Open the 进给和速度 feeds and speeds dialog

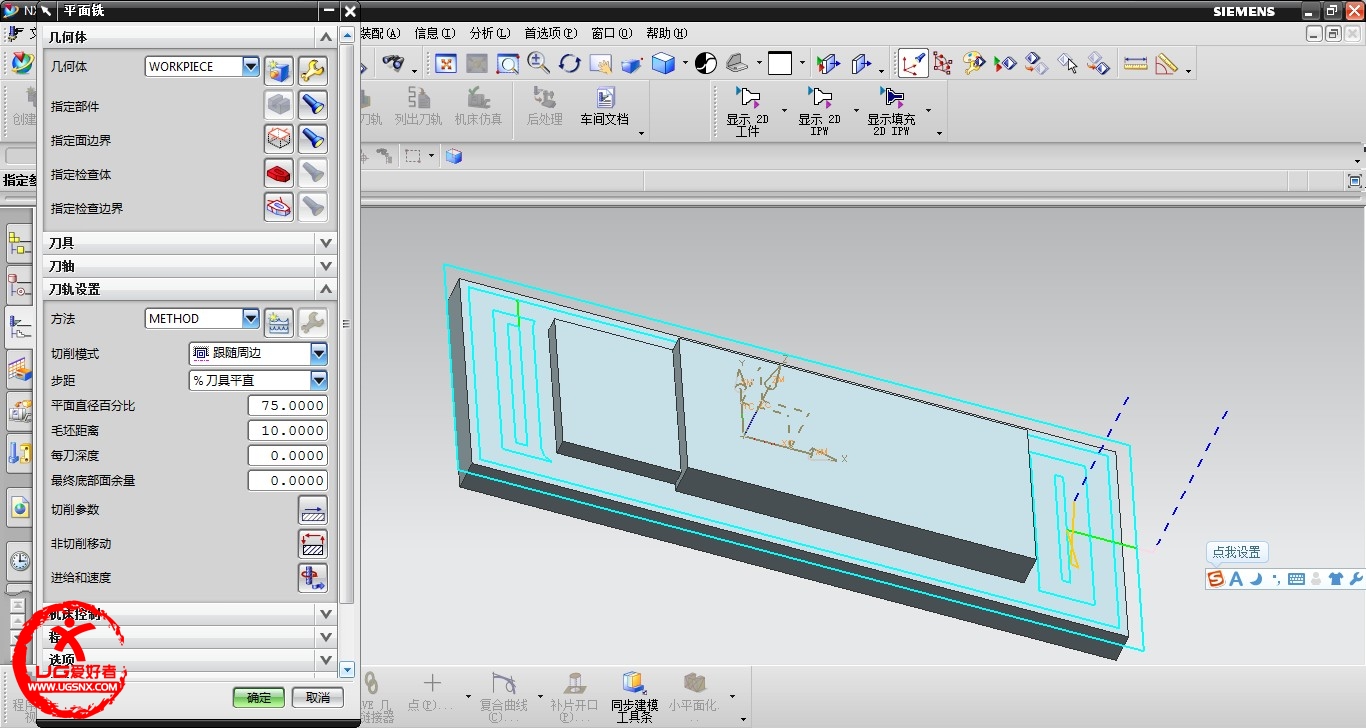click(313, 578)
